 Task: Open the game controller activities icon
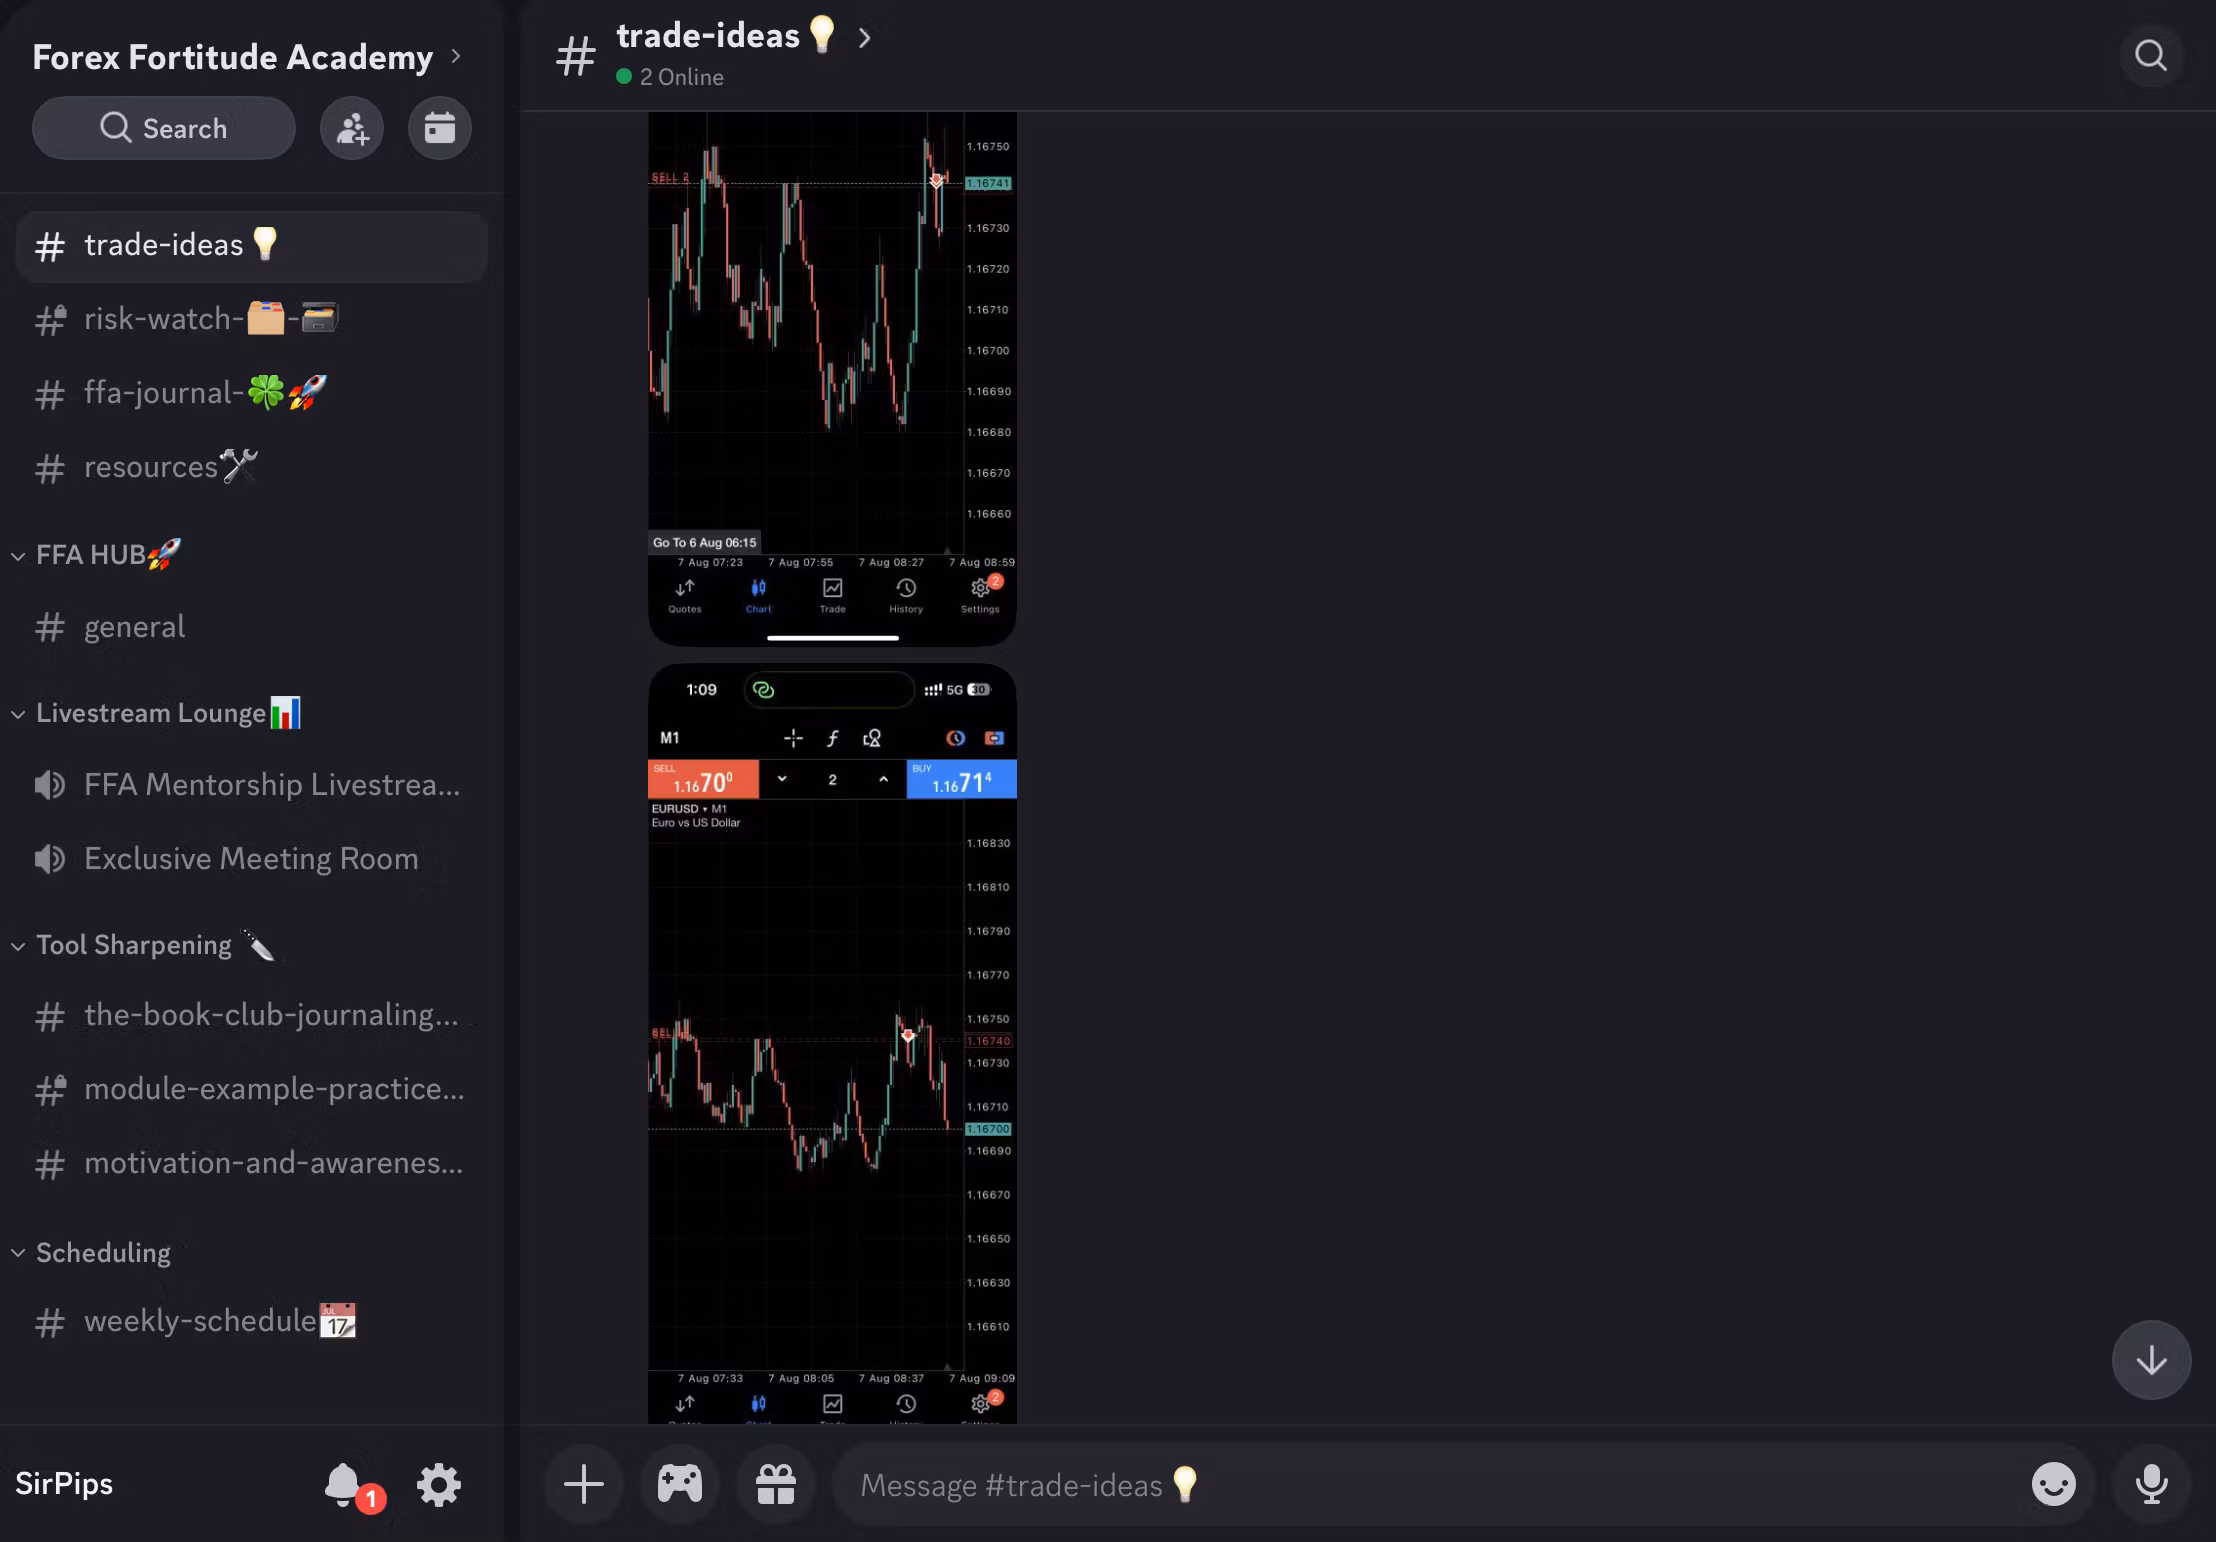[x=679, y=1484]
